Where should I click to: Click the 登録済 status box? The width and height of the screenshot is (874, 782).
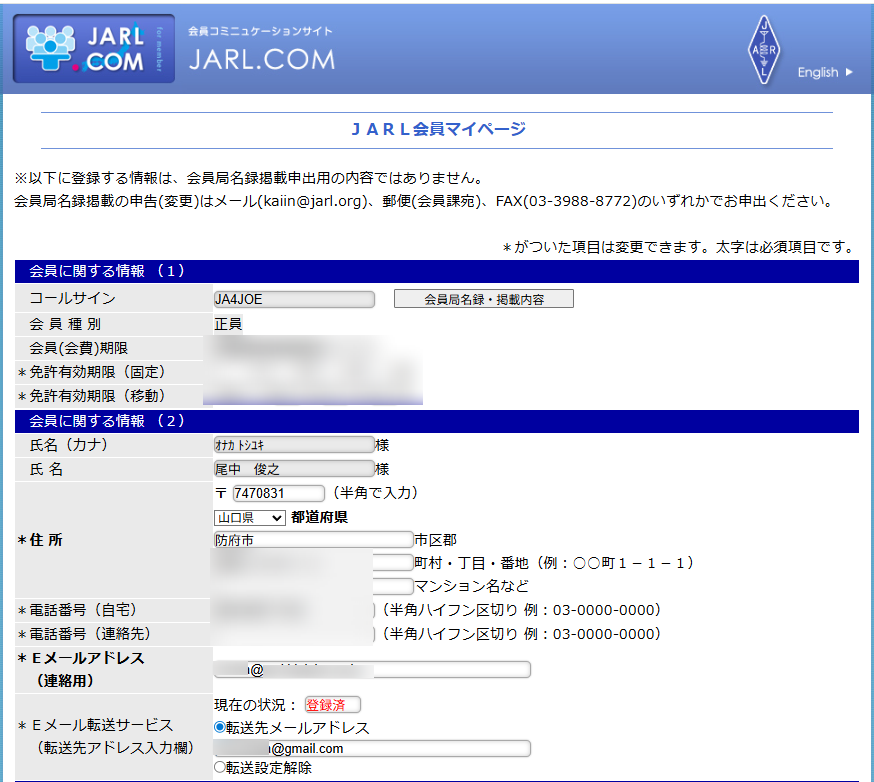point(332,705)
